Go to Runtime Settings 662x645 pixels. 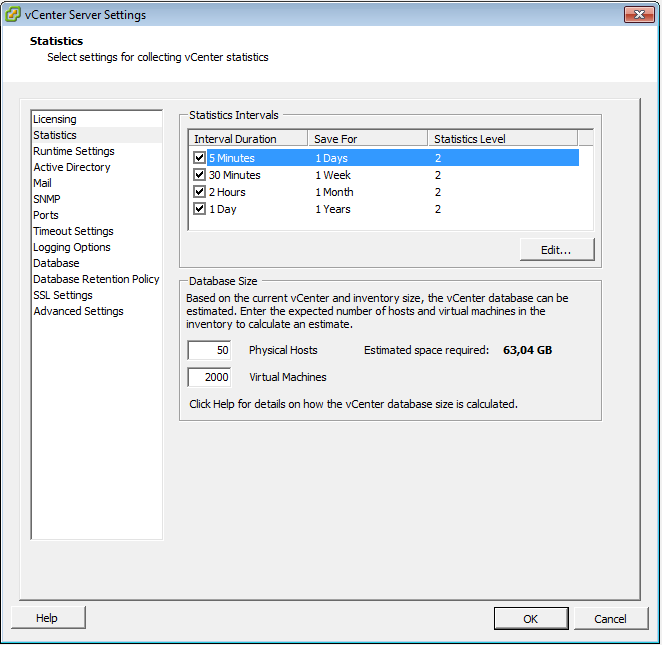click(74, 151)
